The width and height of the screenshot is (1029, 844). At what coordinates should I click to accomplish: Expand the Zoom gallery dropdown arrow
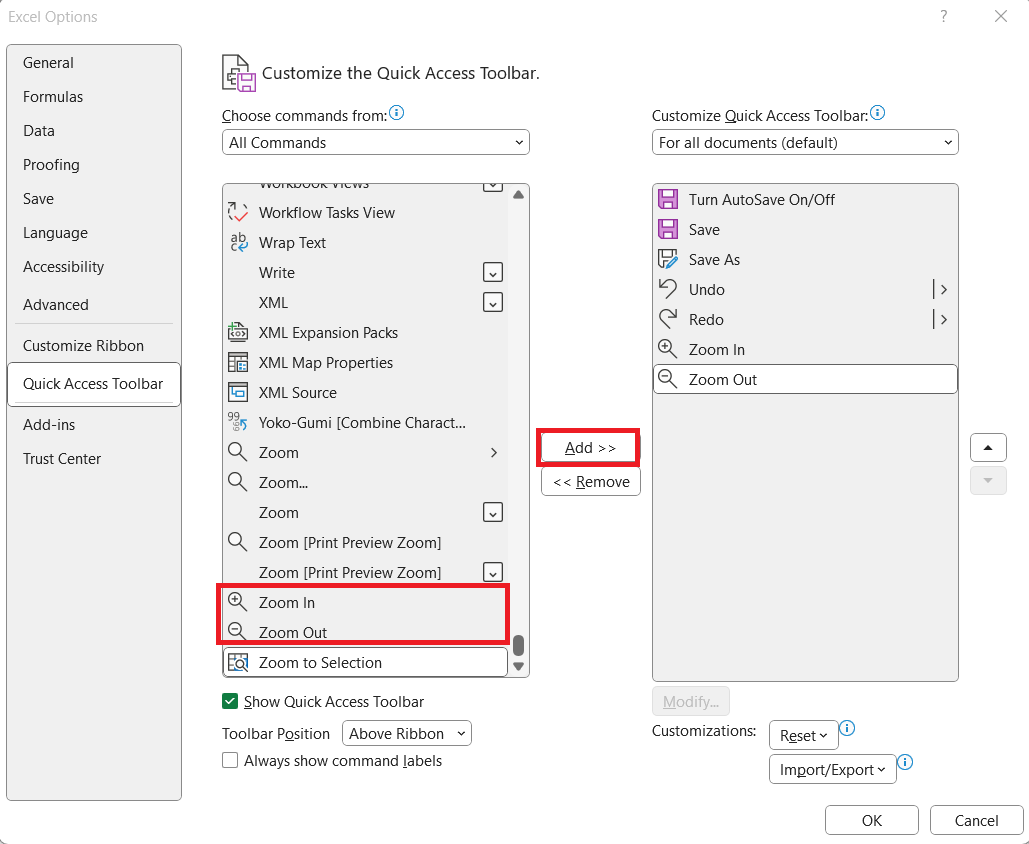(493, 512)
